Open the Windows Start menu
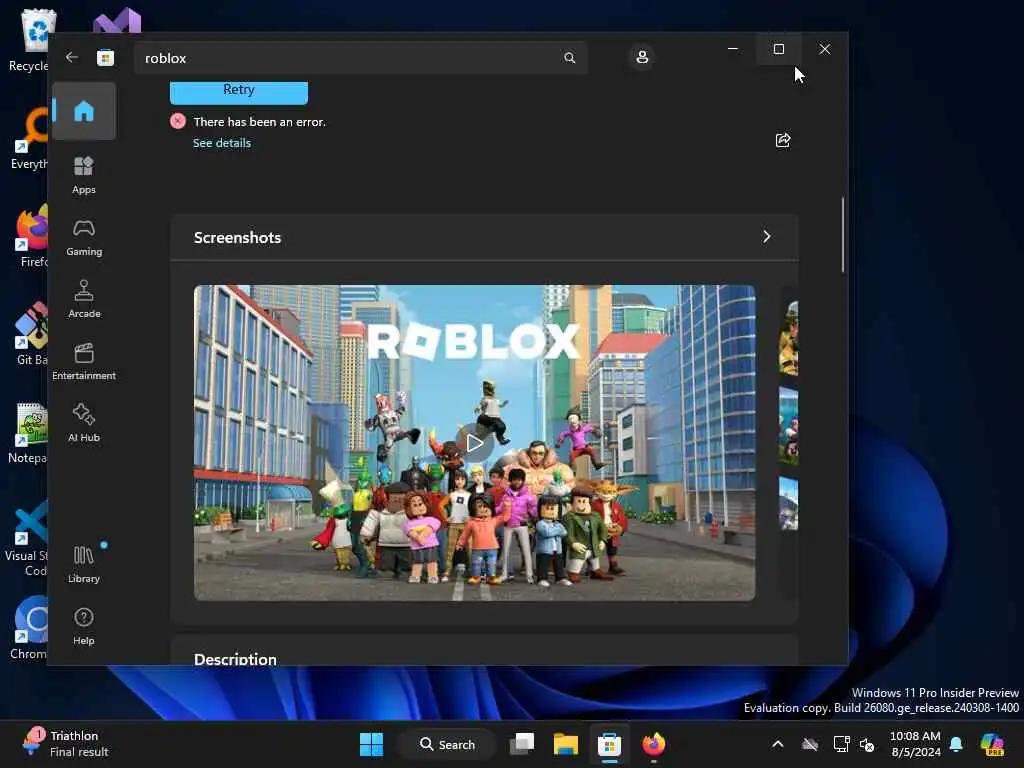Screen dimensions: 1024x768 pyautogui.click(x=372, y=744)
